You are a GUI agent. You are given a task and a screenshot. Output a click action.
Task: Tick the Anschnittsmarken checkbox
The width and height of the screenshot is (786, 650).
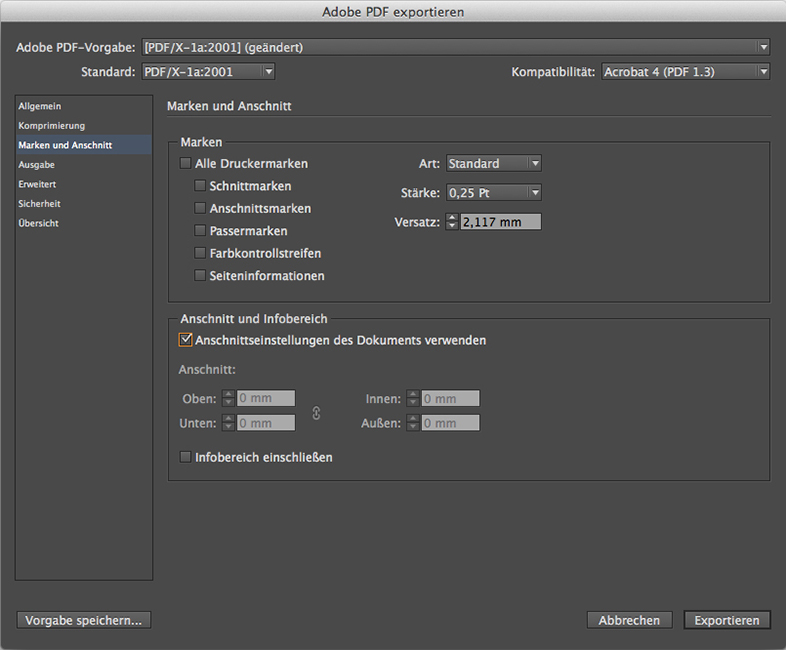click(x=200, y=208)
